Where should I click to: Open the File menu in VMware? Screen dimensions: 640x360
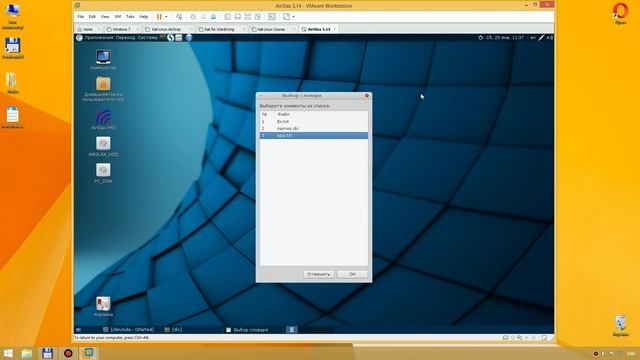pyautogui.click(x=80, y=17)
